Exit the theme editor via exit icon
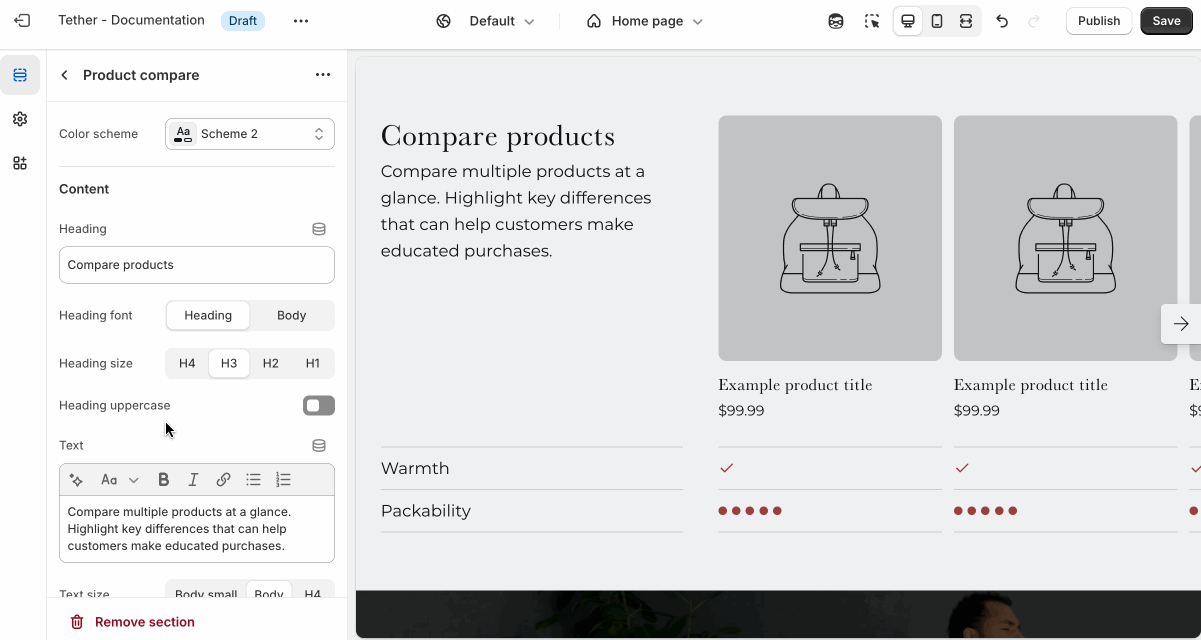This screenshot has height=640, width=1201. (x=22, y=21)
